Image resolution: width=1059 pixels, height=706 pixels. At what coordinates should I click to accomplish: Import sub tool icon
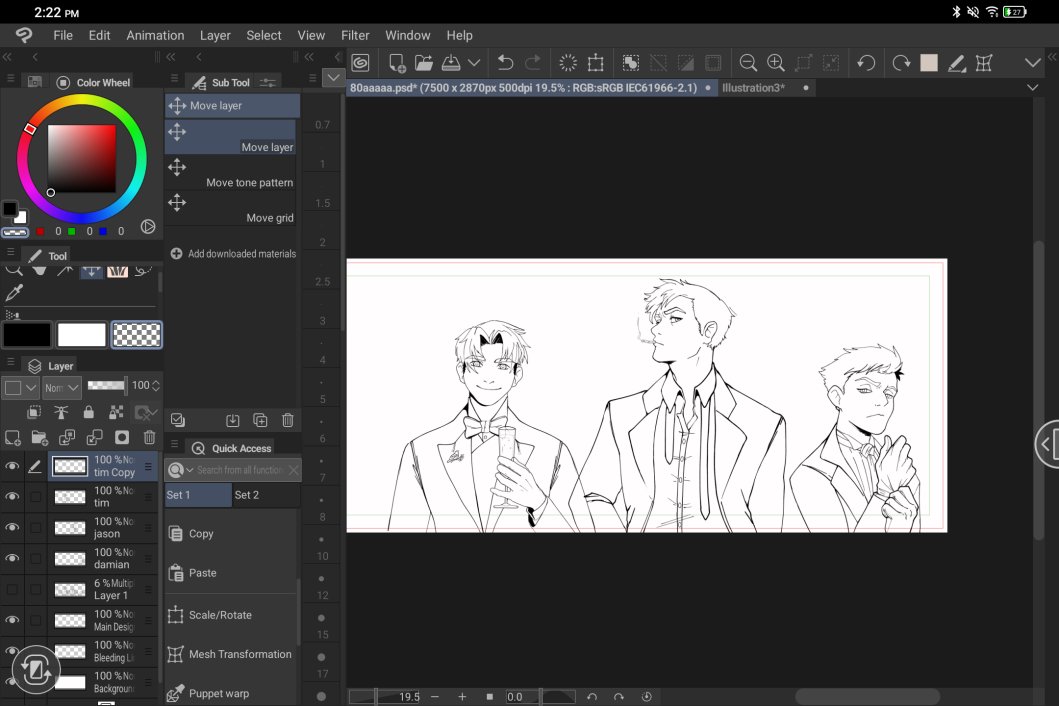click(232, 420)
